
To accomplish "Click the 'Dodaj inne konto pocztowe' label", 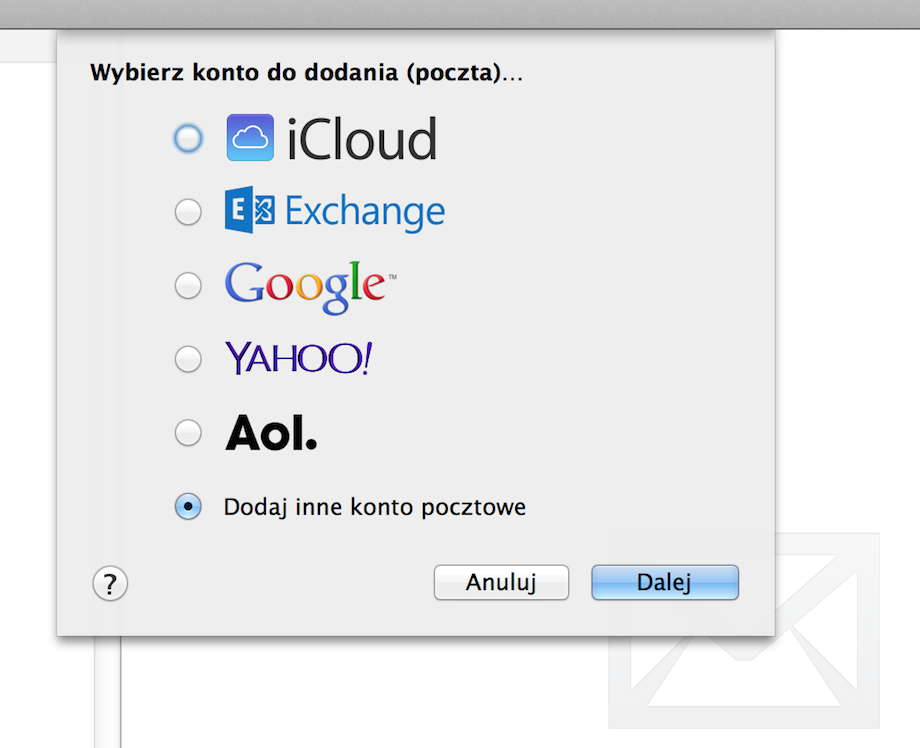I will tap(375, 507).
